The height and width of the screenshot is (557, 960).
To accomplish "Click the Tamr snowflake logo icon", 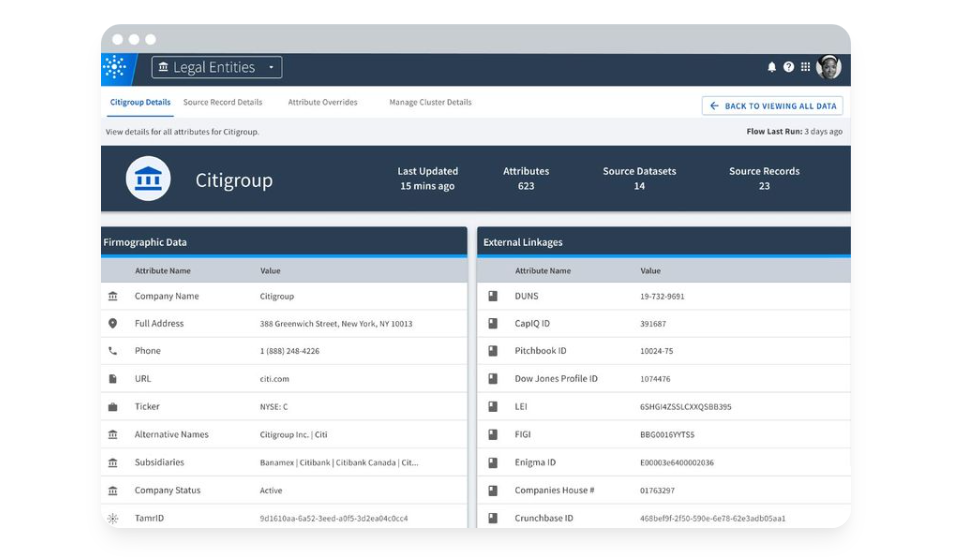I will coord(114,67).
